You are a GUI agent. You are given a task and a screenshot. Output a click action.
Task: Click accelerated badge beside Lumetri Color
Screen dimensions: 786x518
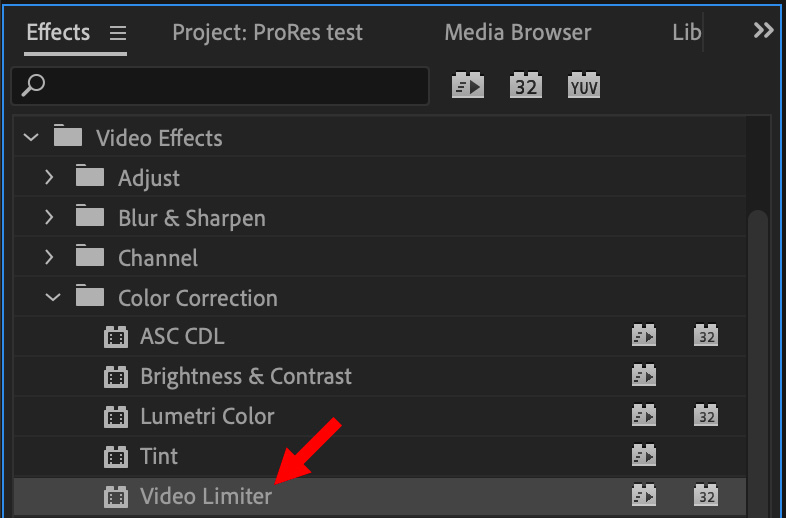pos(644,416)
